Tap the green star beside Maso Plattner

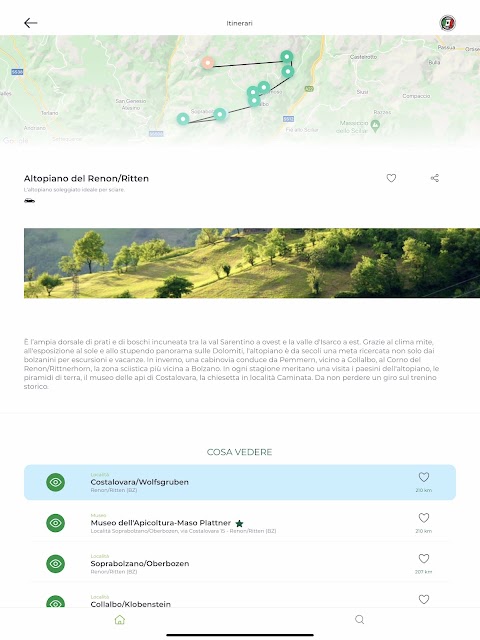tap(239, 523)
